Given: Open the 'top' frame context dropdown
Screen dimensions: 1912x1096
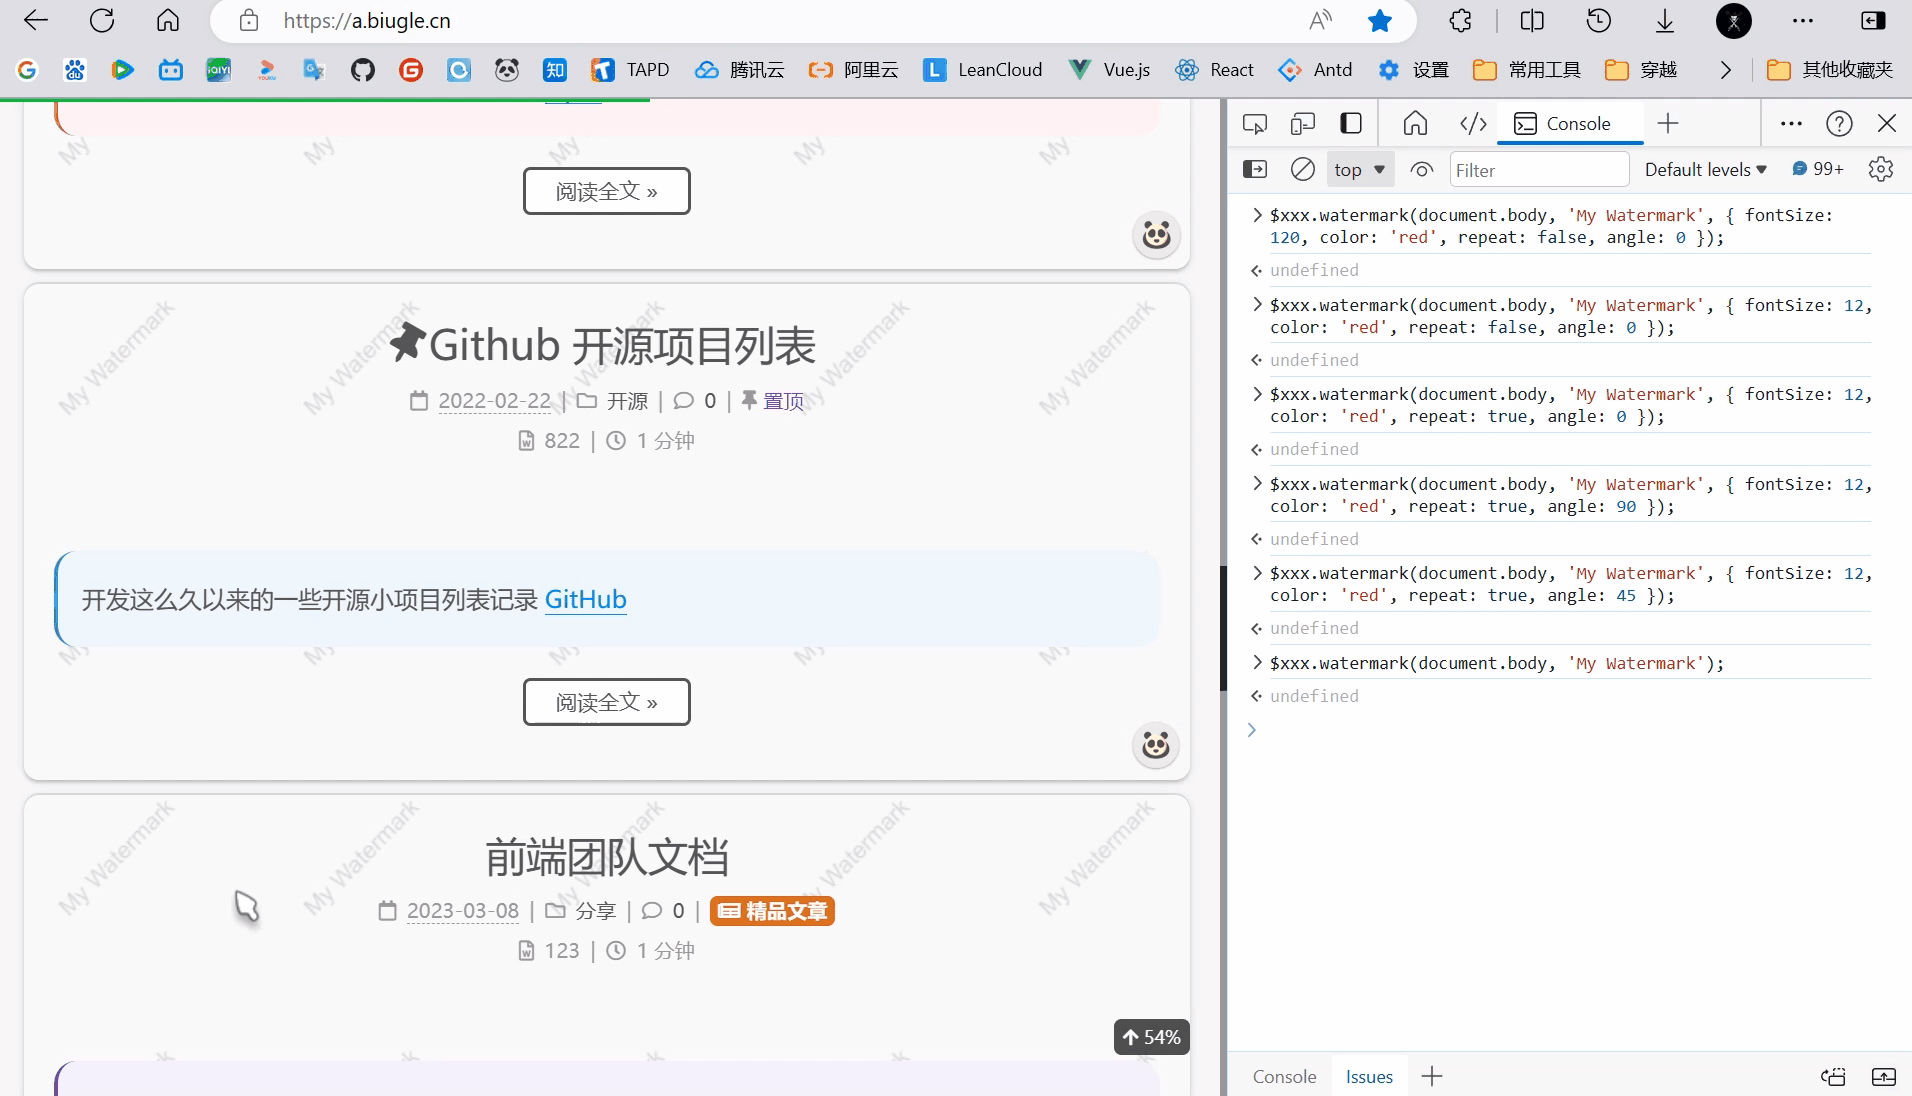Looking at the screenshot, I should (x=1358, y=169).
